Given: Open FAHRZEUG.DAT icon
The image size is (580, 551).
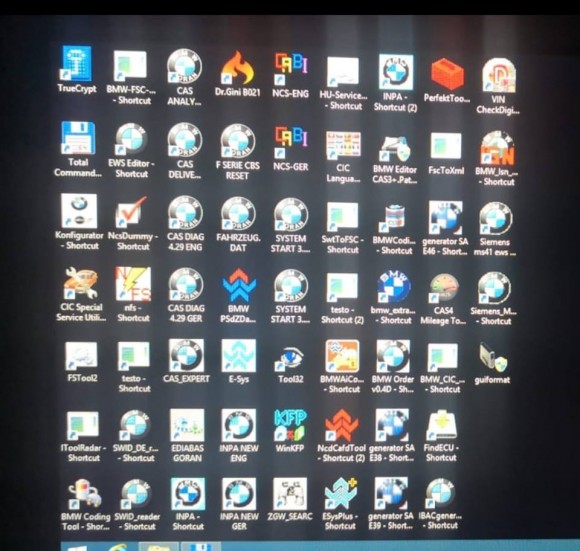Looking at the screenshot, I should tap(238, 214).
